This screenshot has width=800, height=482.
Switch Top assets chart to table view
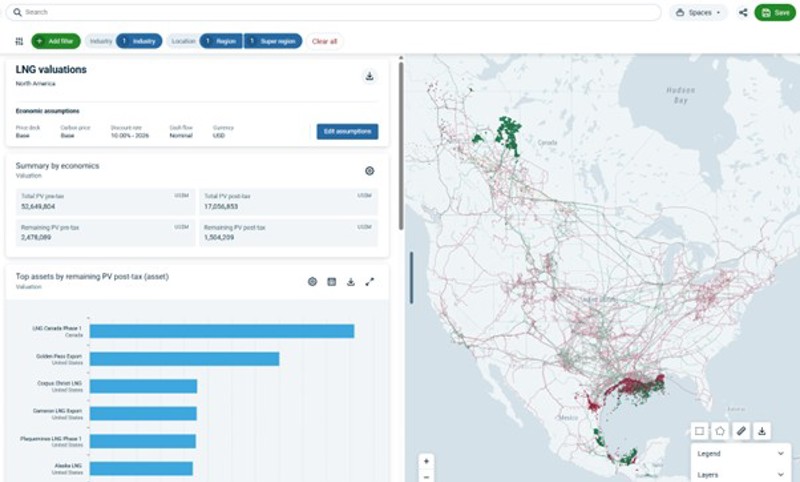pyautogui.click(x=332, y=282)
